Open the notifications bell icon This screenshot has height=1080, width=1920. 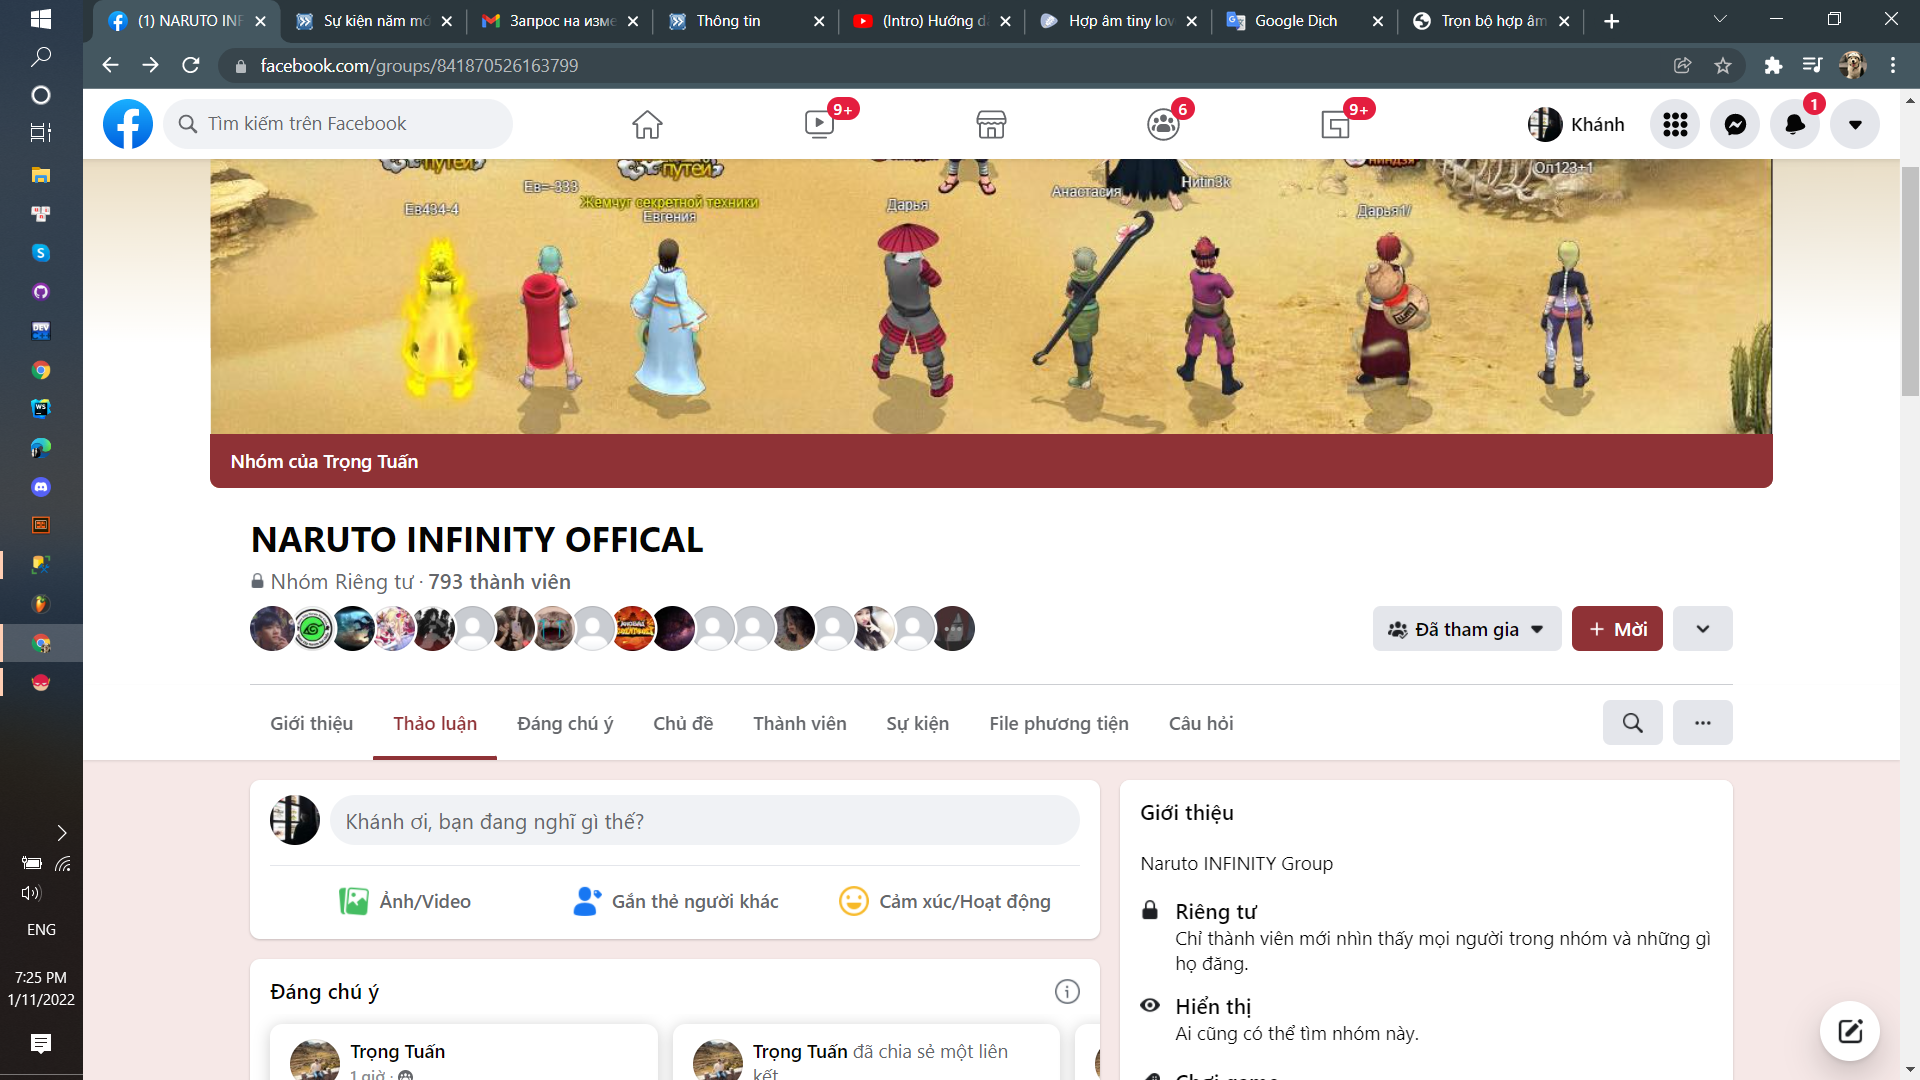coord(1795,124)
